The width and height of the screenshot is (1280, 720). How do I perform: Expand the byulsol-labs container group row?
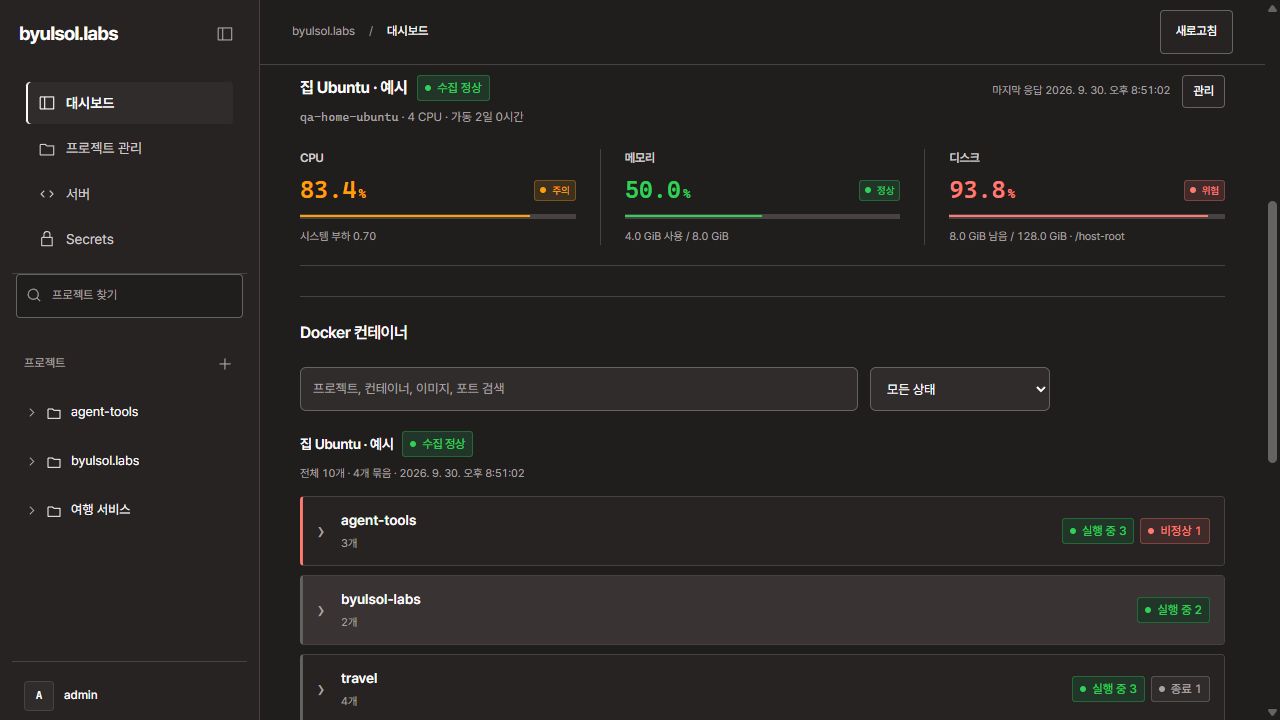pos(321,610)
